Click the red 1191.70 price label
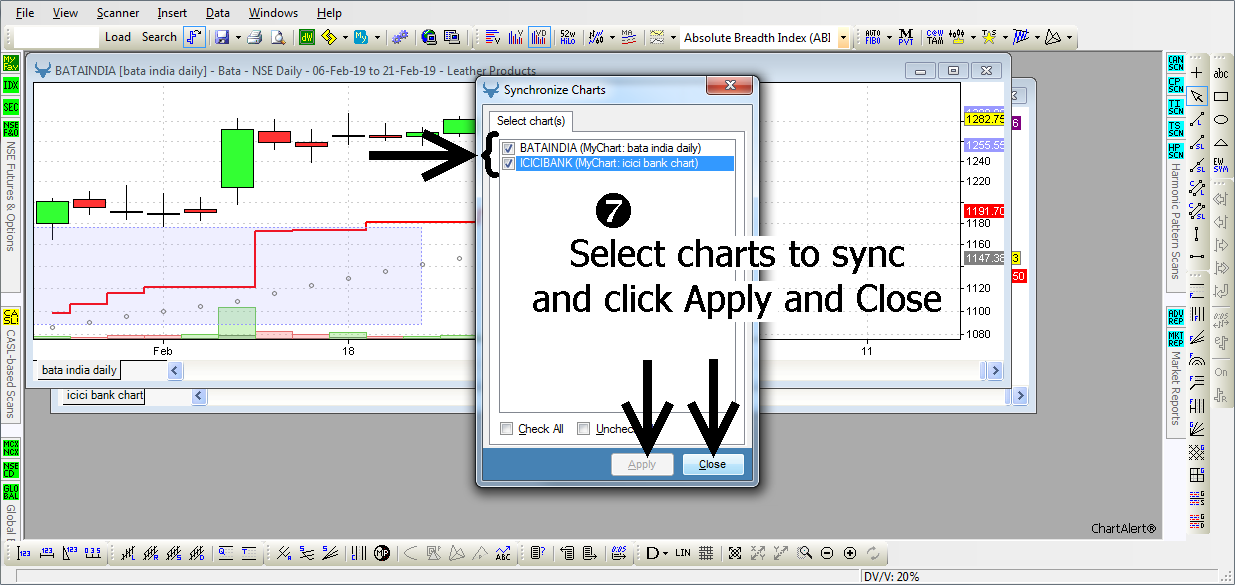Image resolution: width=1235 pixels, height=585 pixels. pos(984,211)
